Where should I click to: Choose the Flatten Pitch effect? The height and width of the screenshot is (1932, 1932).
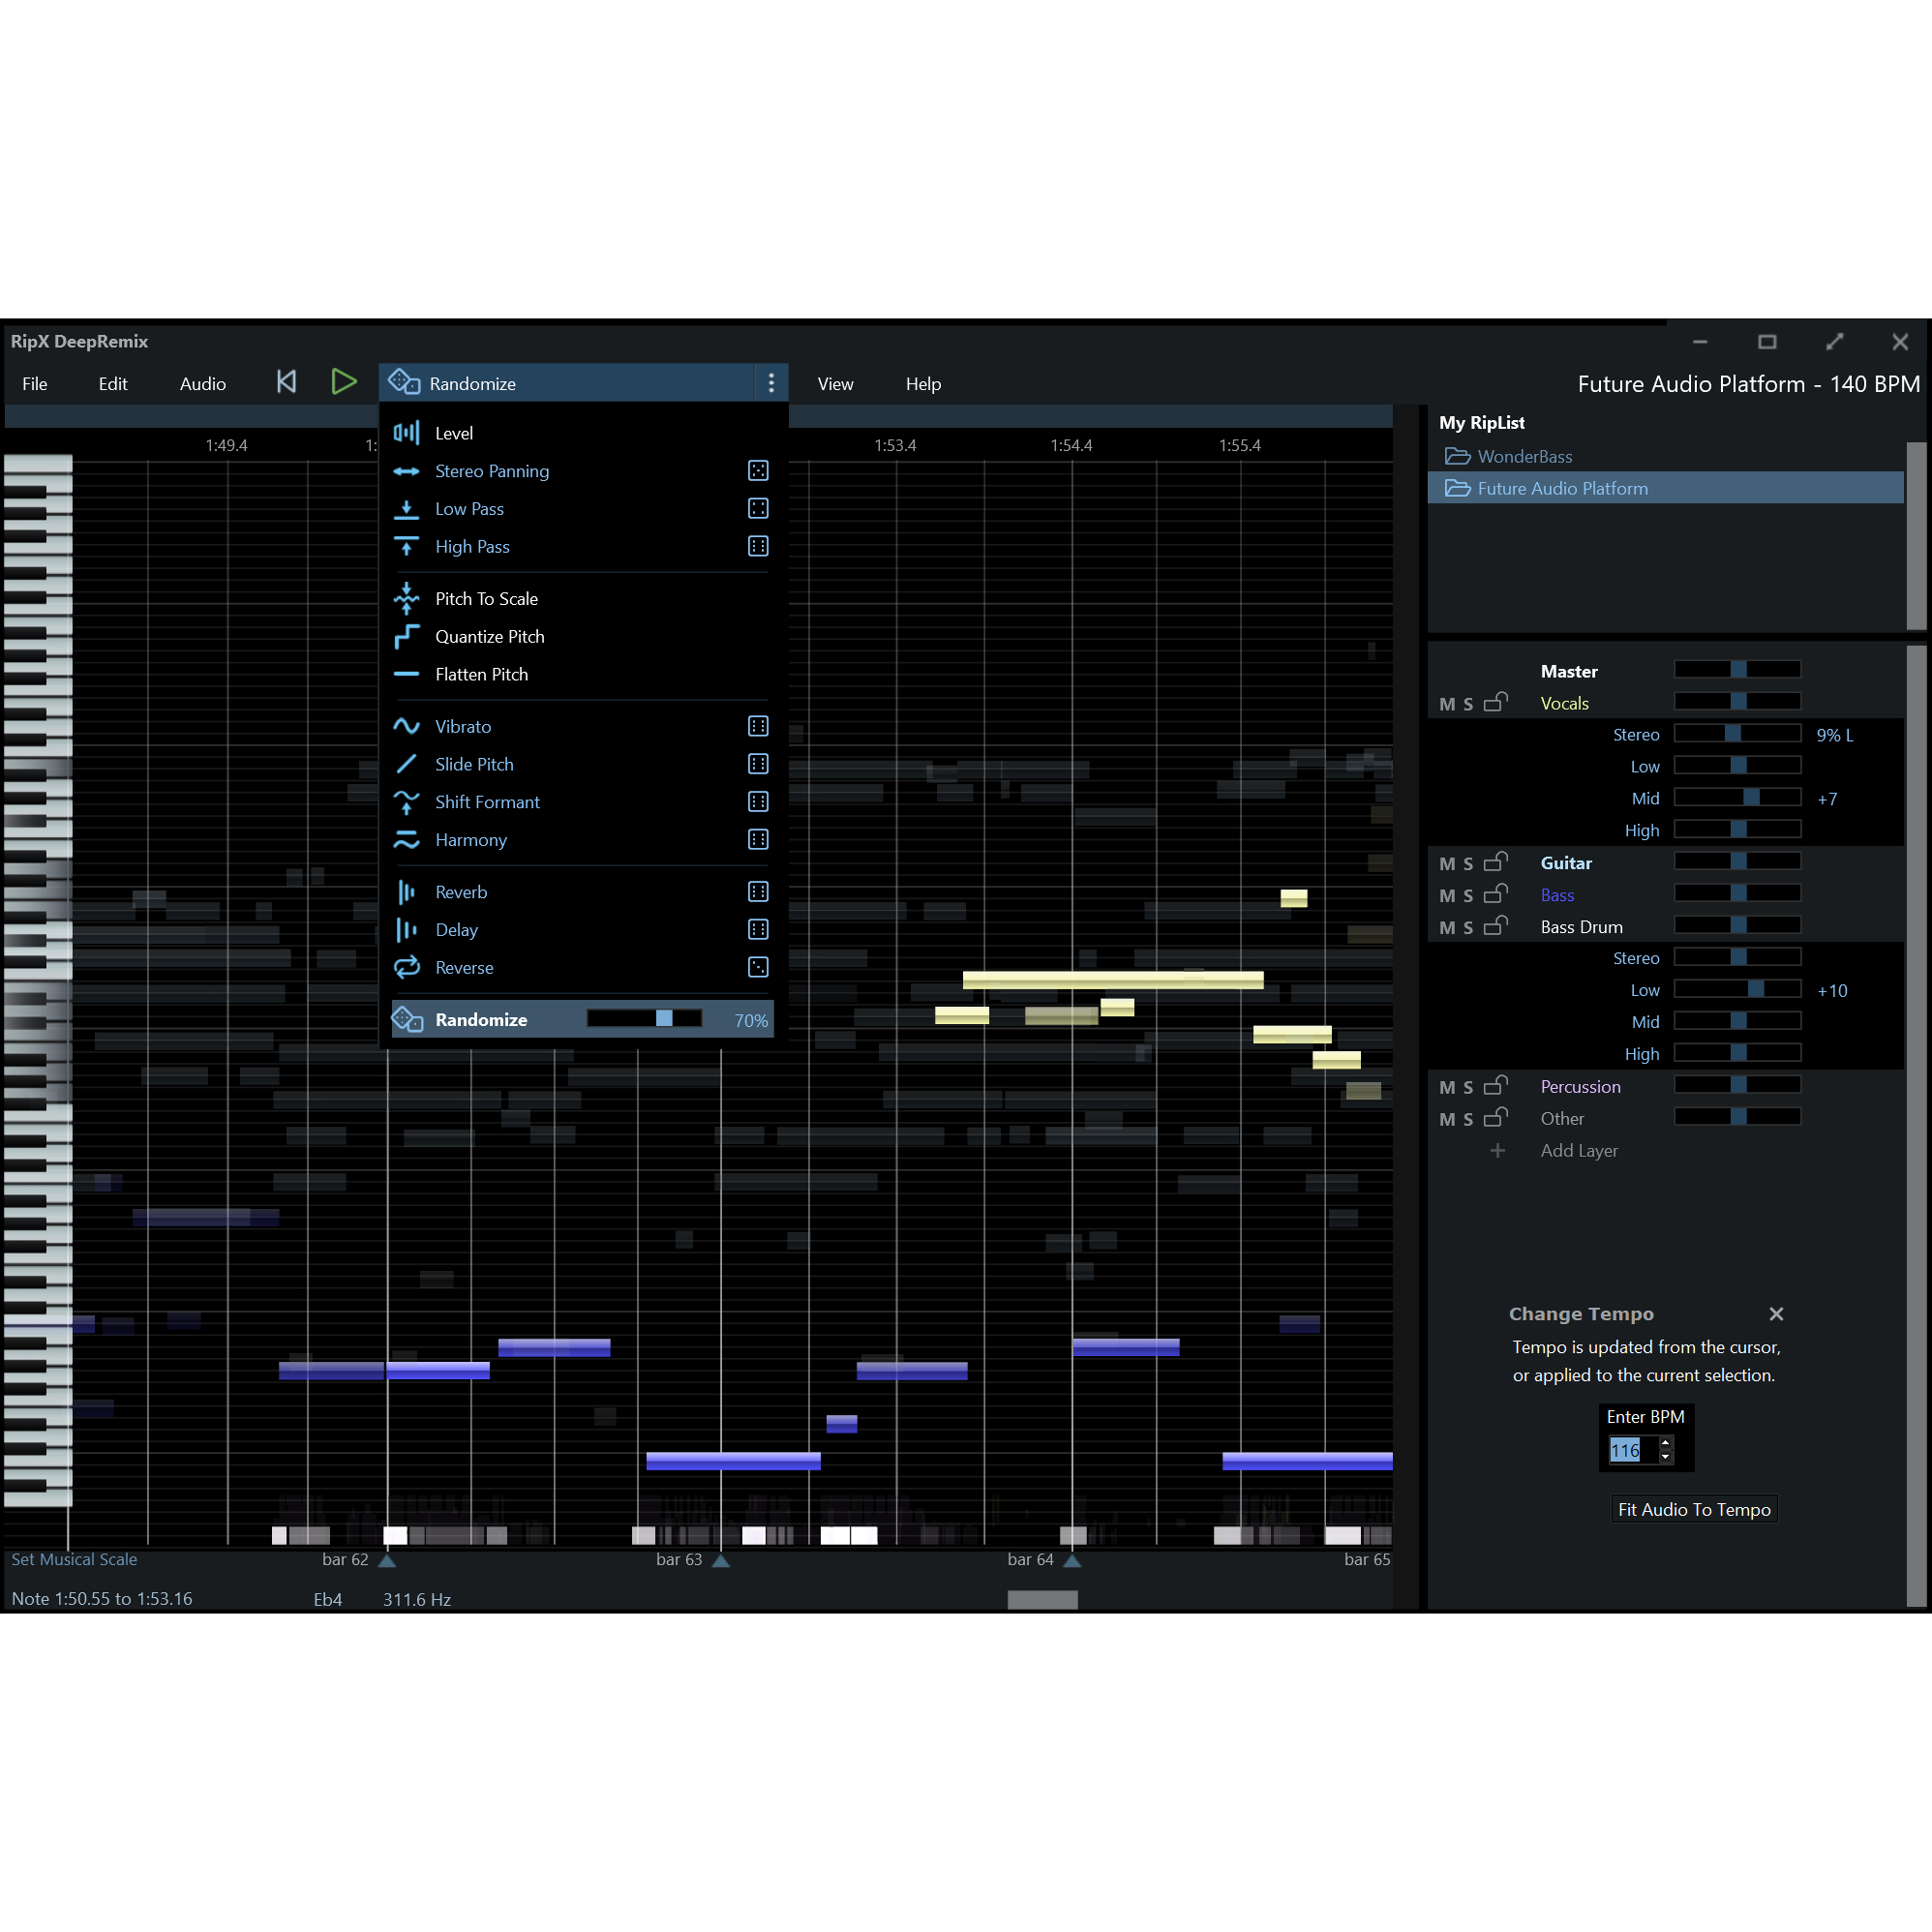(x=483, y=674)
